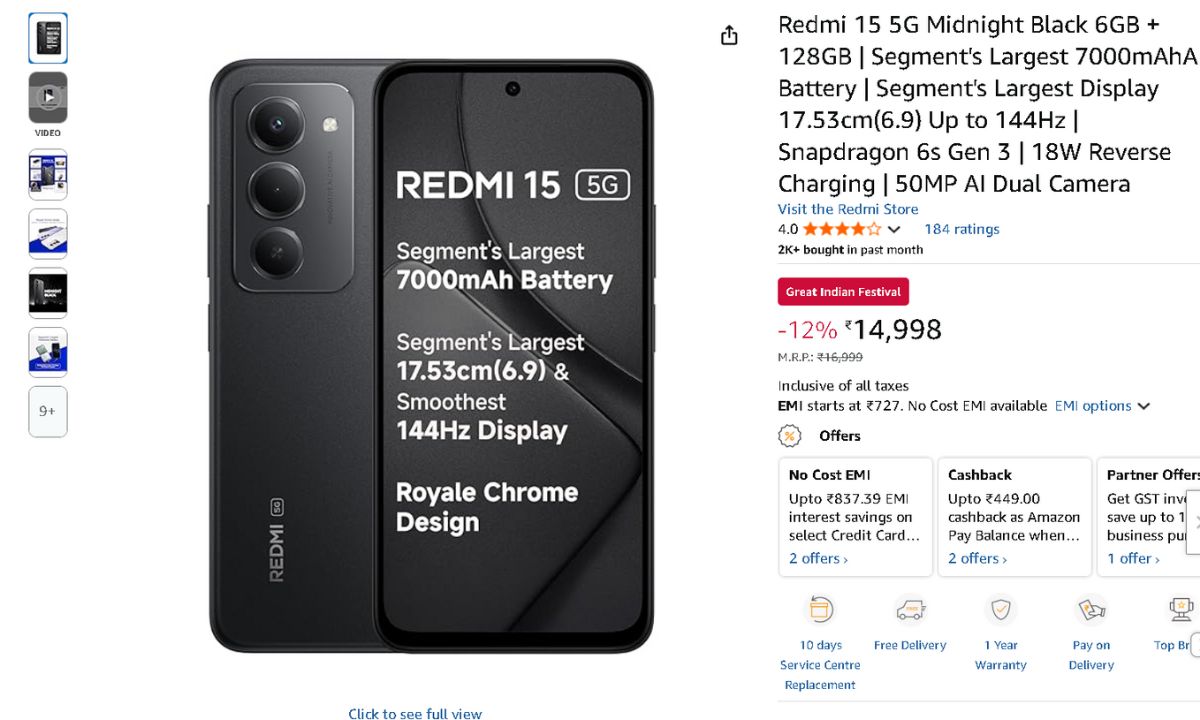Select the Midnight Black thumbnail image

coord(48,293)
